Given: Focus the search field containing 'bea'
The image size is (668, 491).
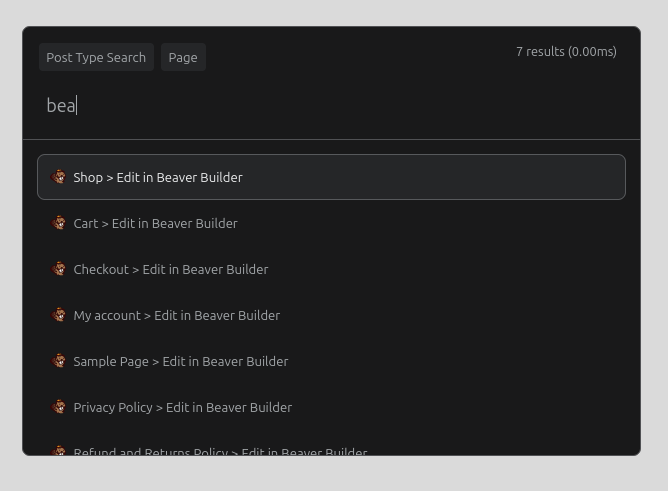Looking at the screenshot, I should [x=331, y=106].
